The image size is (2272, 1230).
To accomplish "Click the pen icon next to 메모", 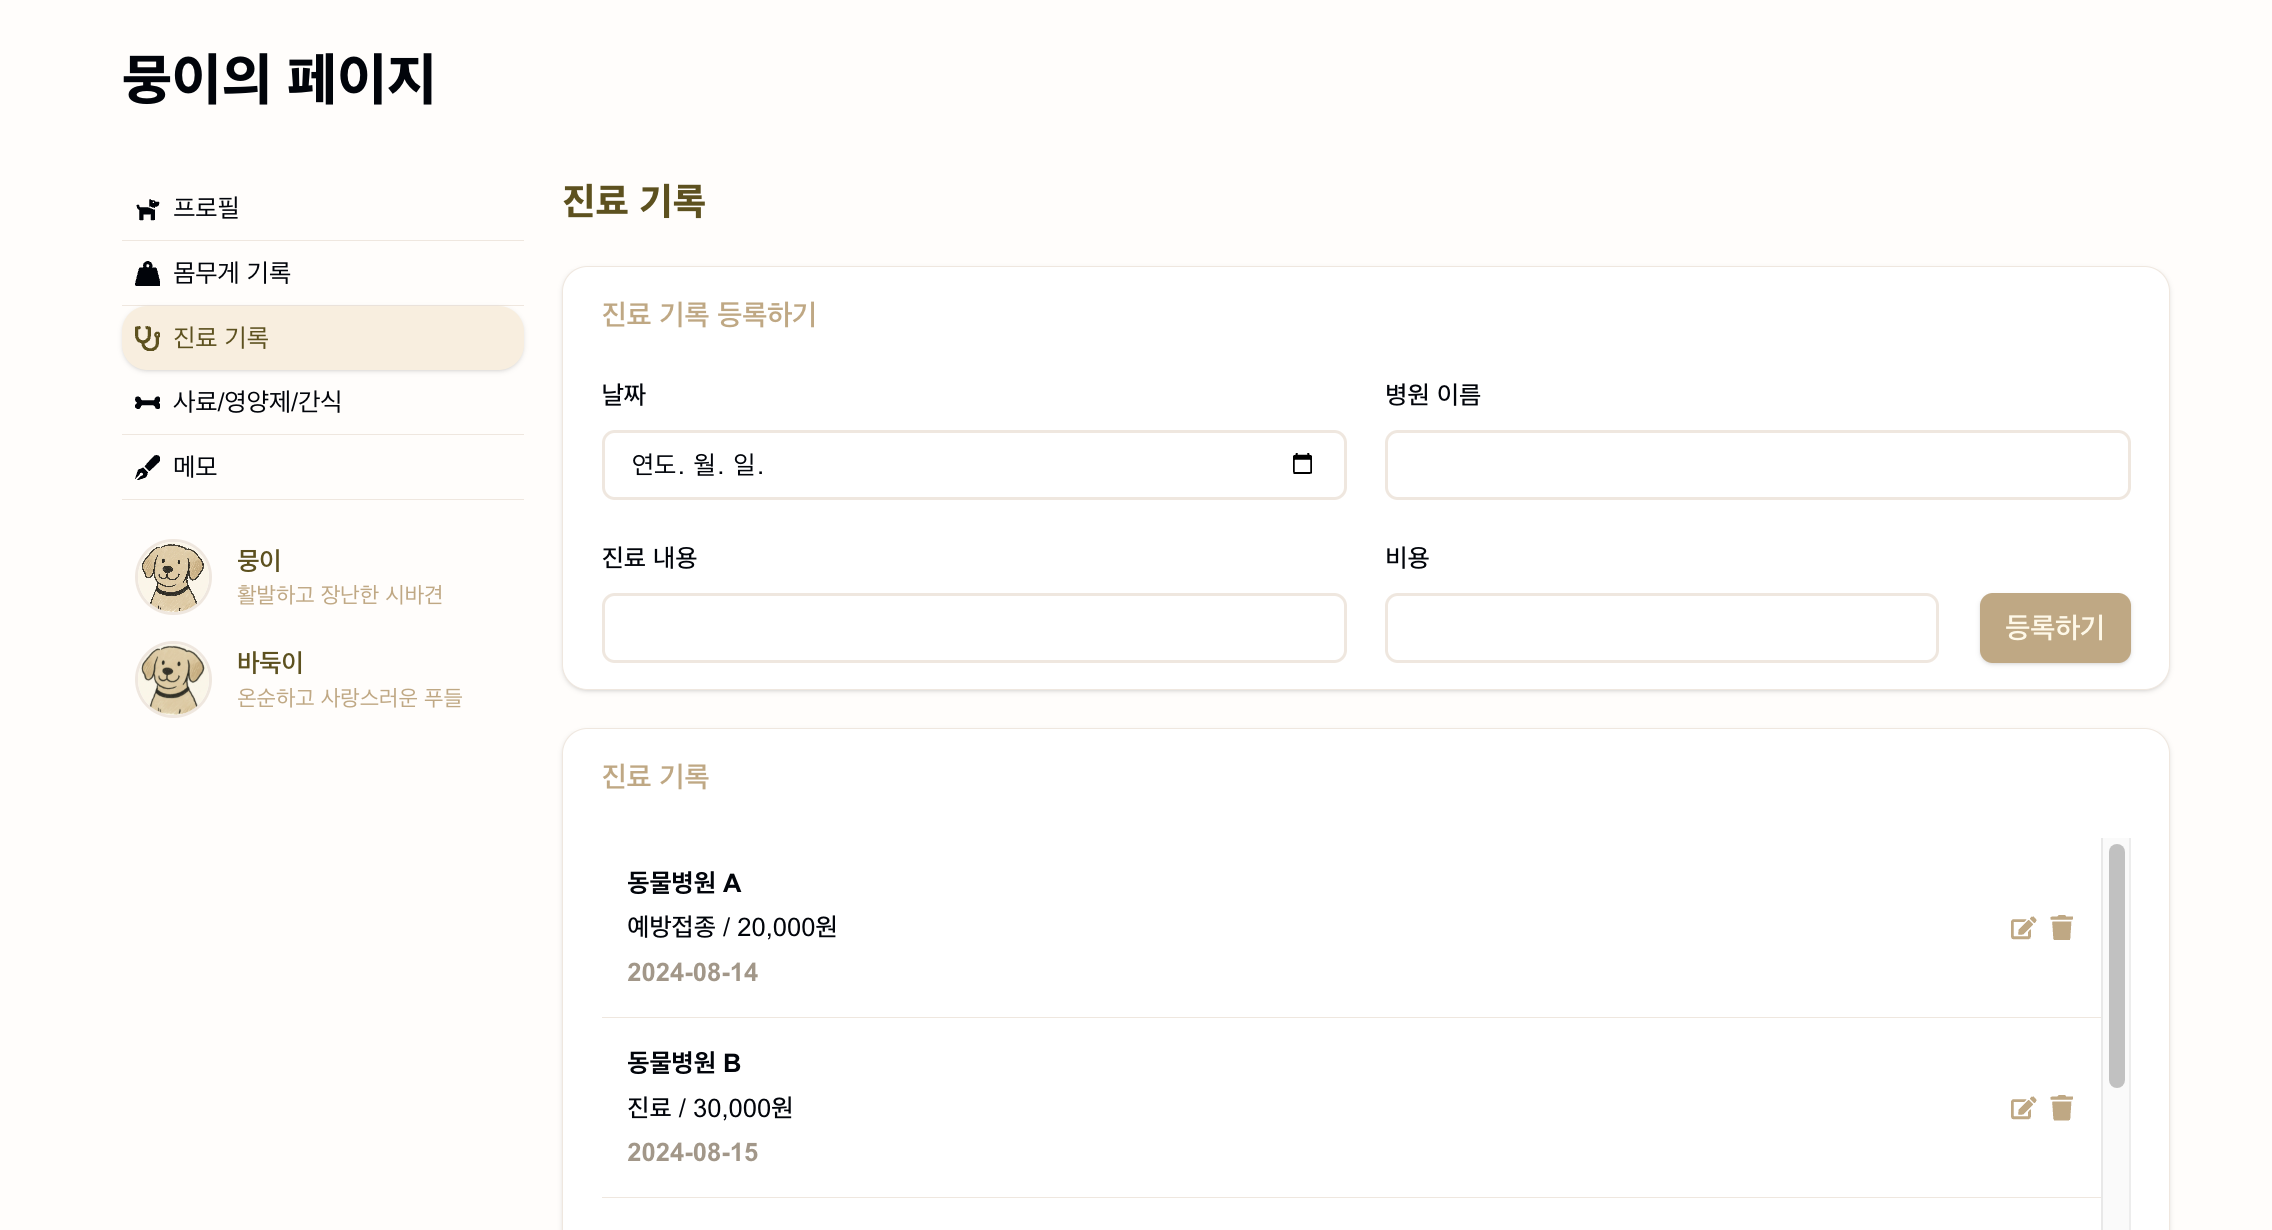I will tap(147, 467).
